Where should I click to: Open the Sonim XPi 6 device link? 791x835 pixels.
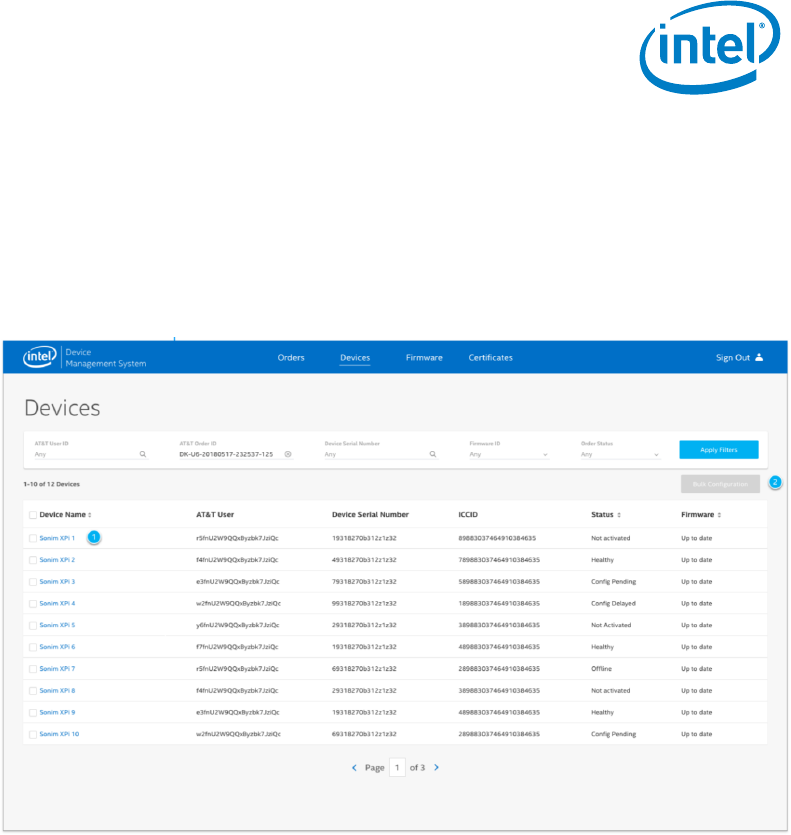(x=57, y=647)
